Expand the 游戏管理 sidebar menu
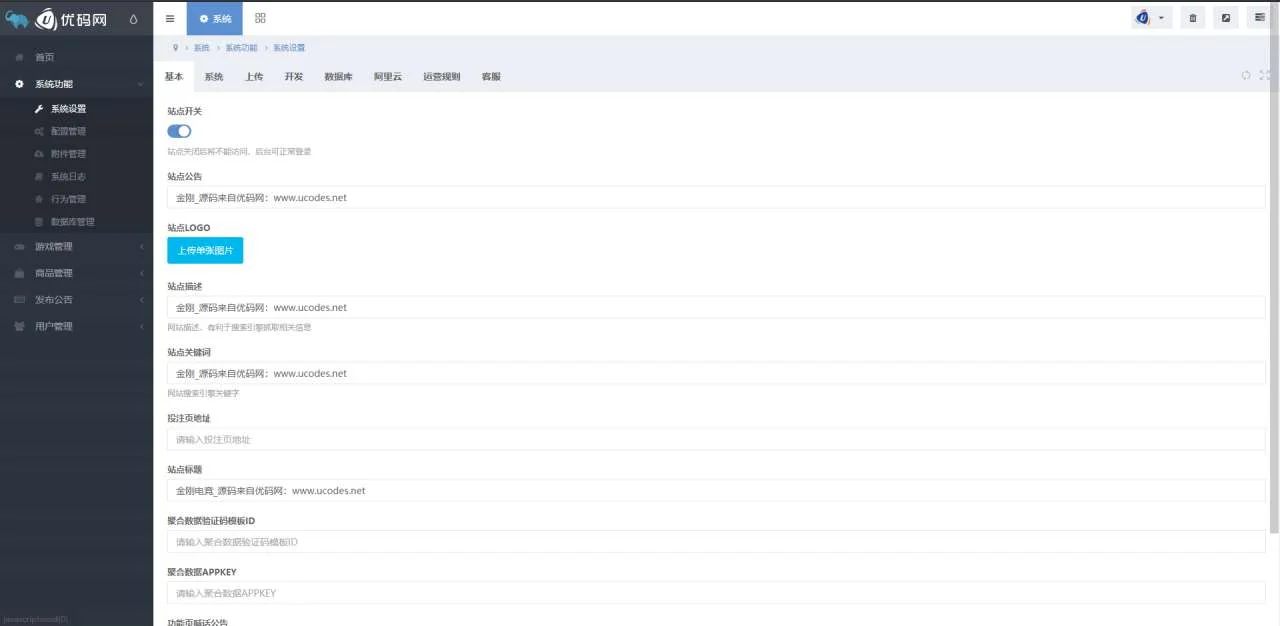The width and height of the screenshot is (1280, 626). click(76, 247)
